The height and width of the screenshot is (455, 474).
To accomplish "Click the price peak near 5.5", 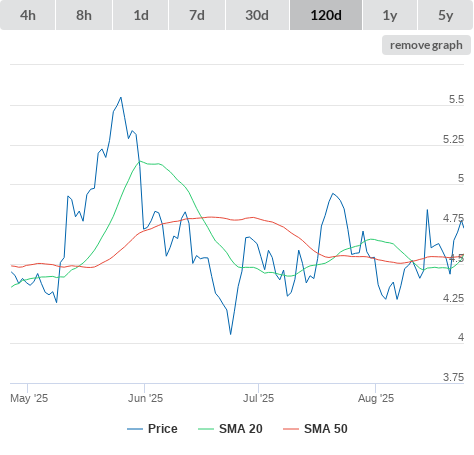I will pos(121,98).
